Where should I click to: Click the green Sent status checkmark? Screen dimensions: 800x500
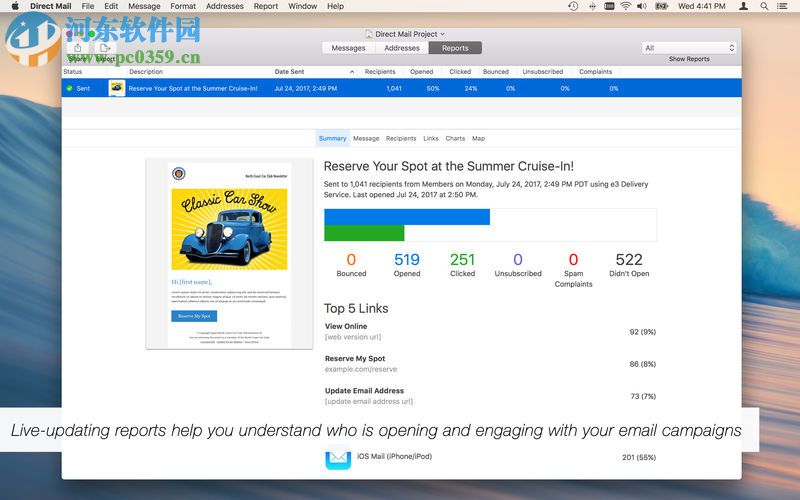(x=69, y=88)
